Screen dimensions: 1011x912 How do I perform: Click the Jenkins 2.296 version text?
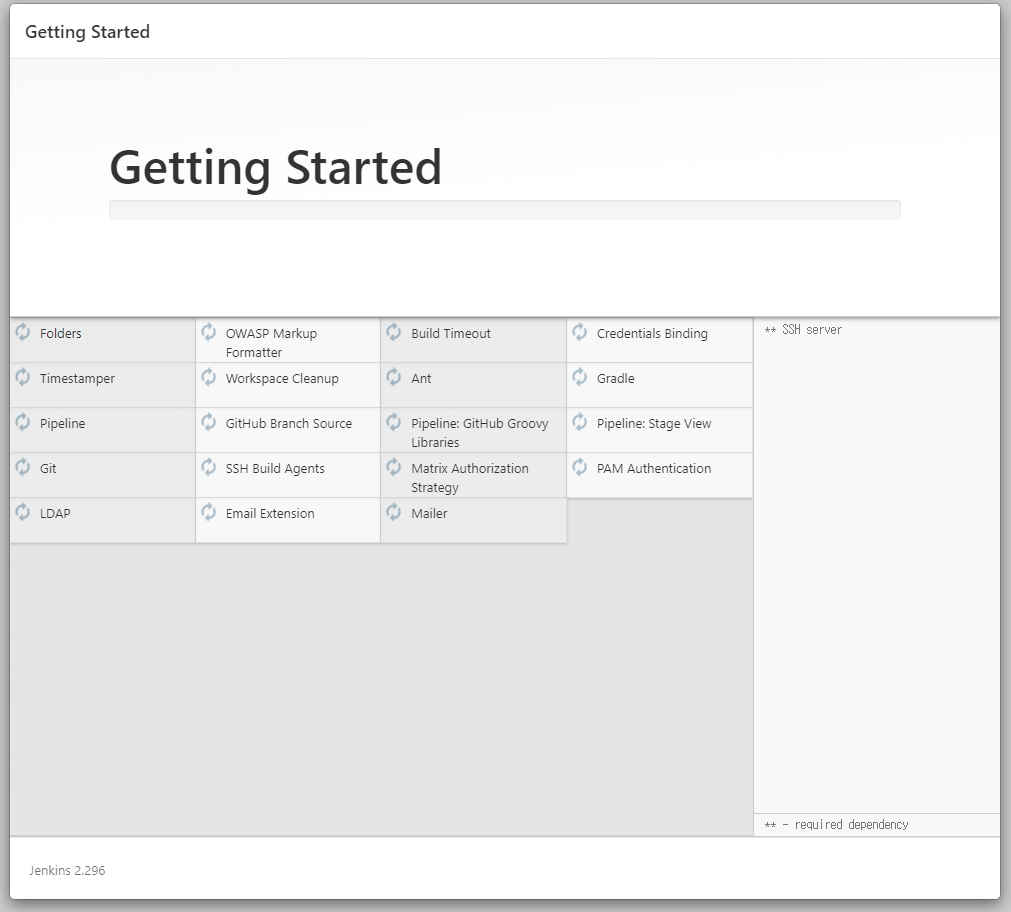coord(67,871)
